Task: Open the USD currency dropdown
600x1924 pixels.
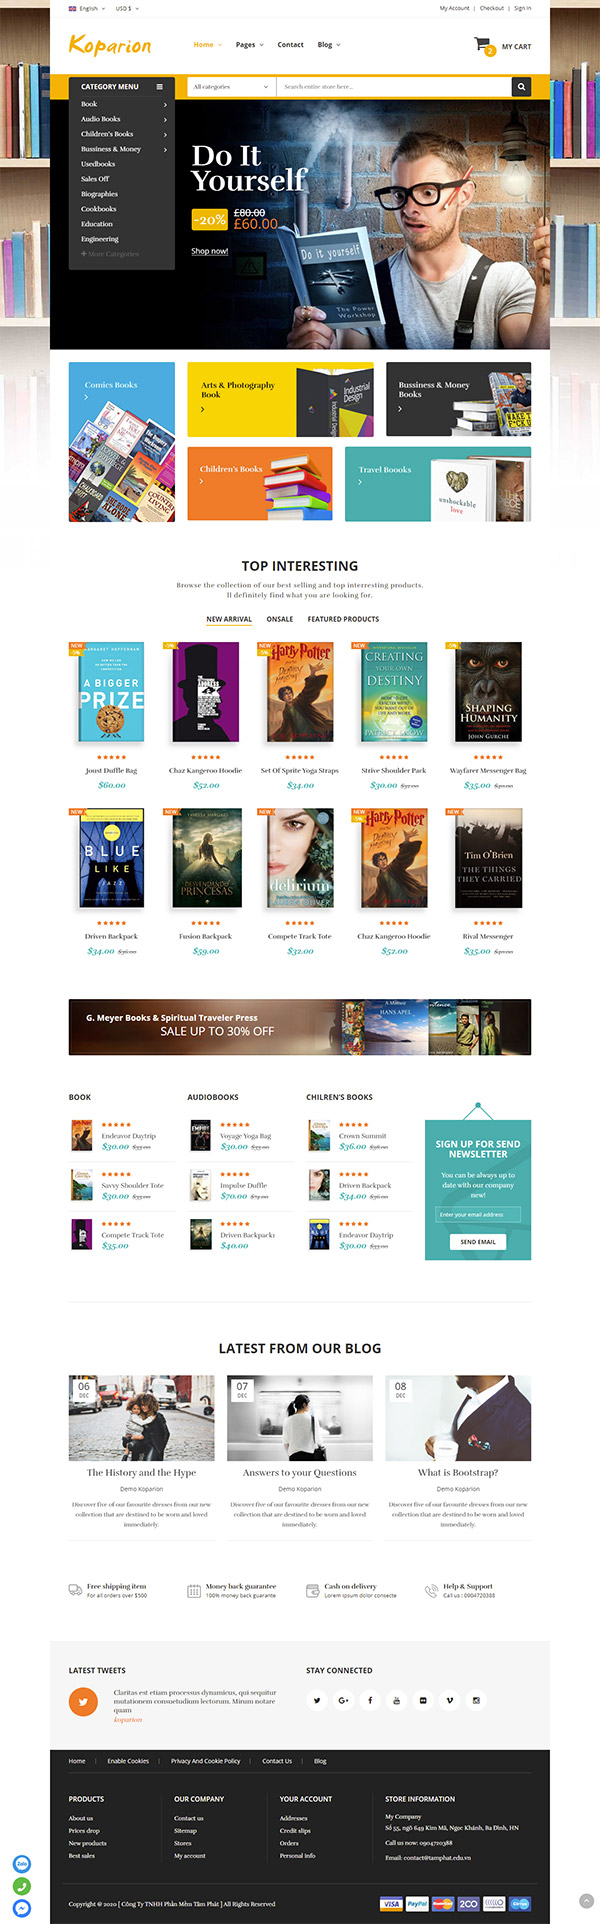Action: (127, 8)
